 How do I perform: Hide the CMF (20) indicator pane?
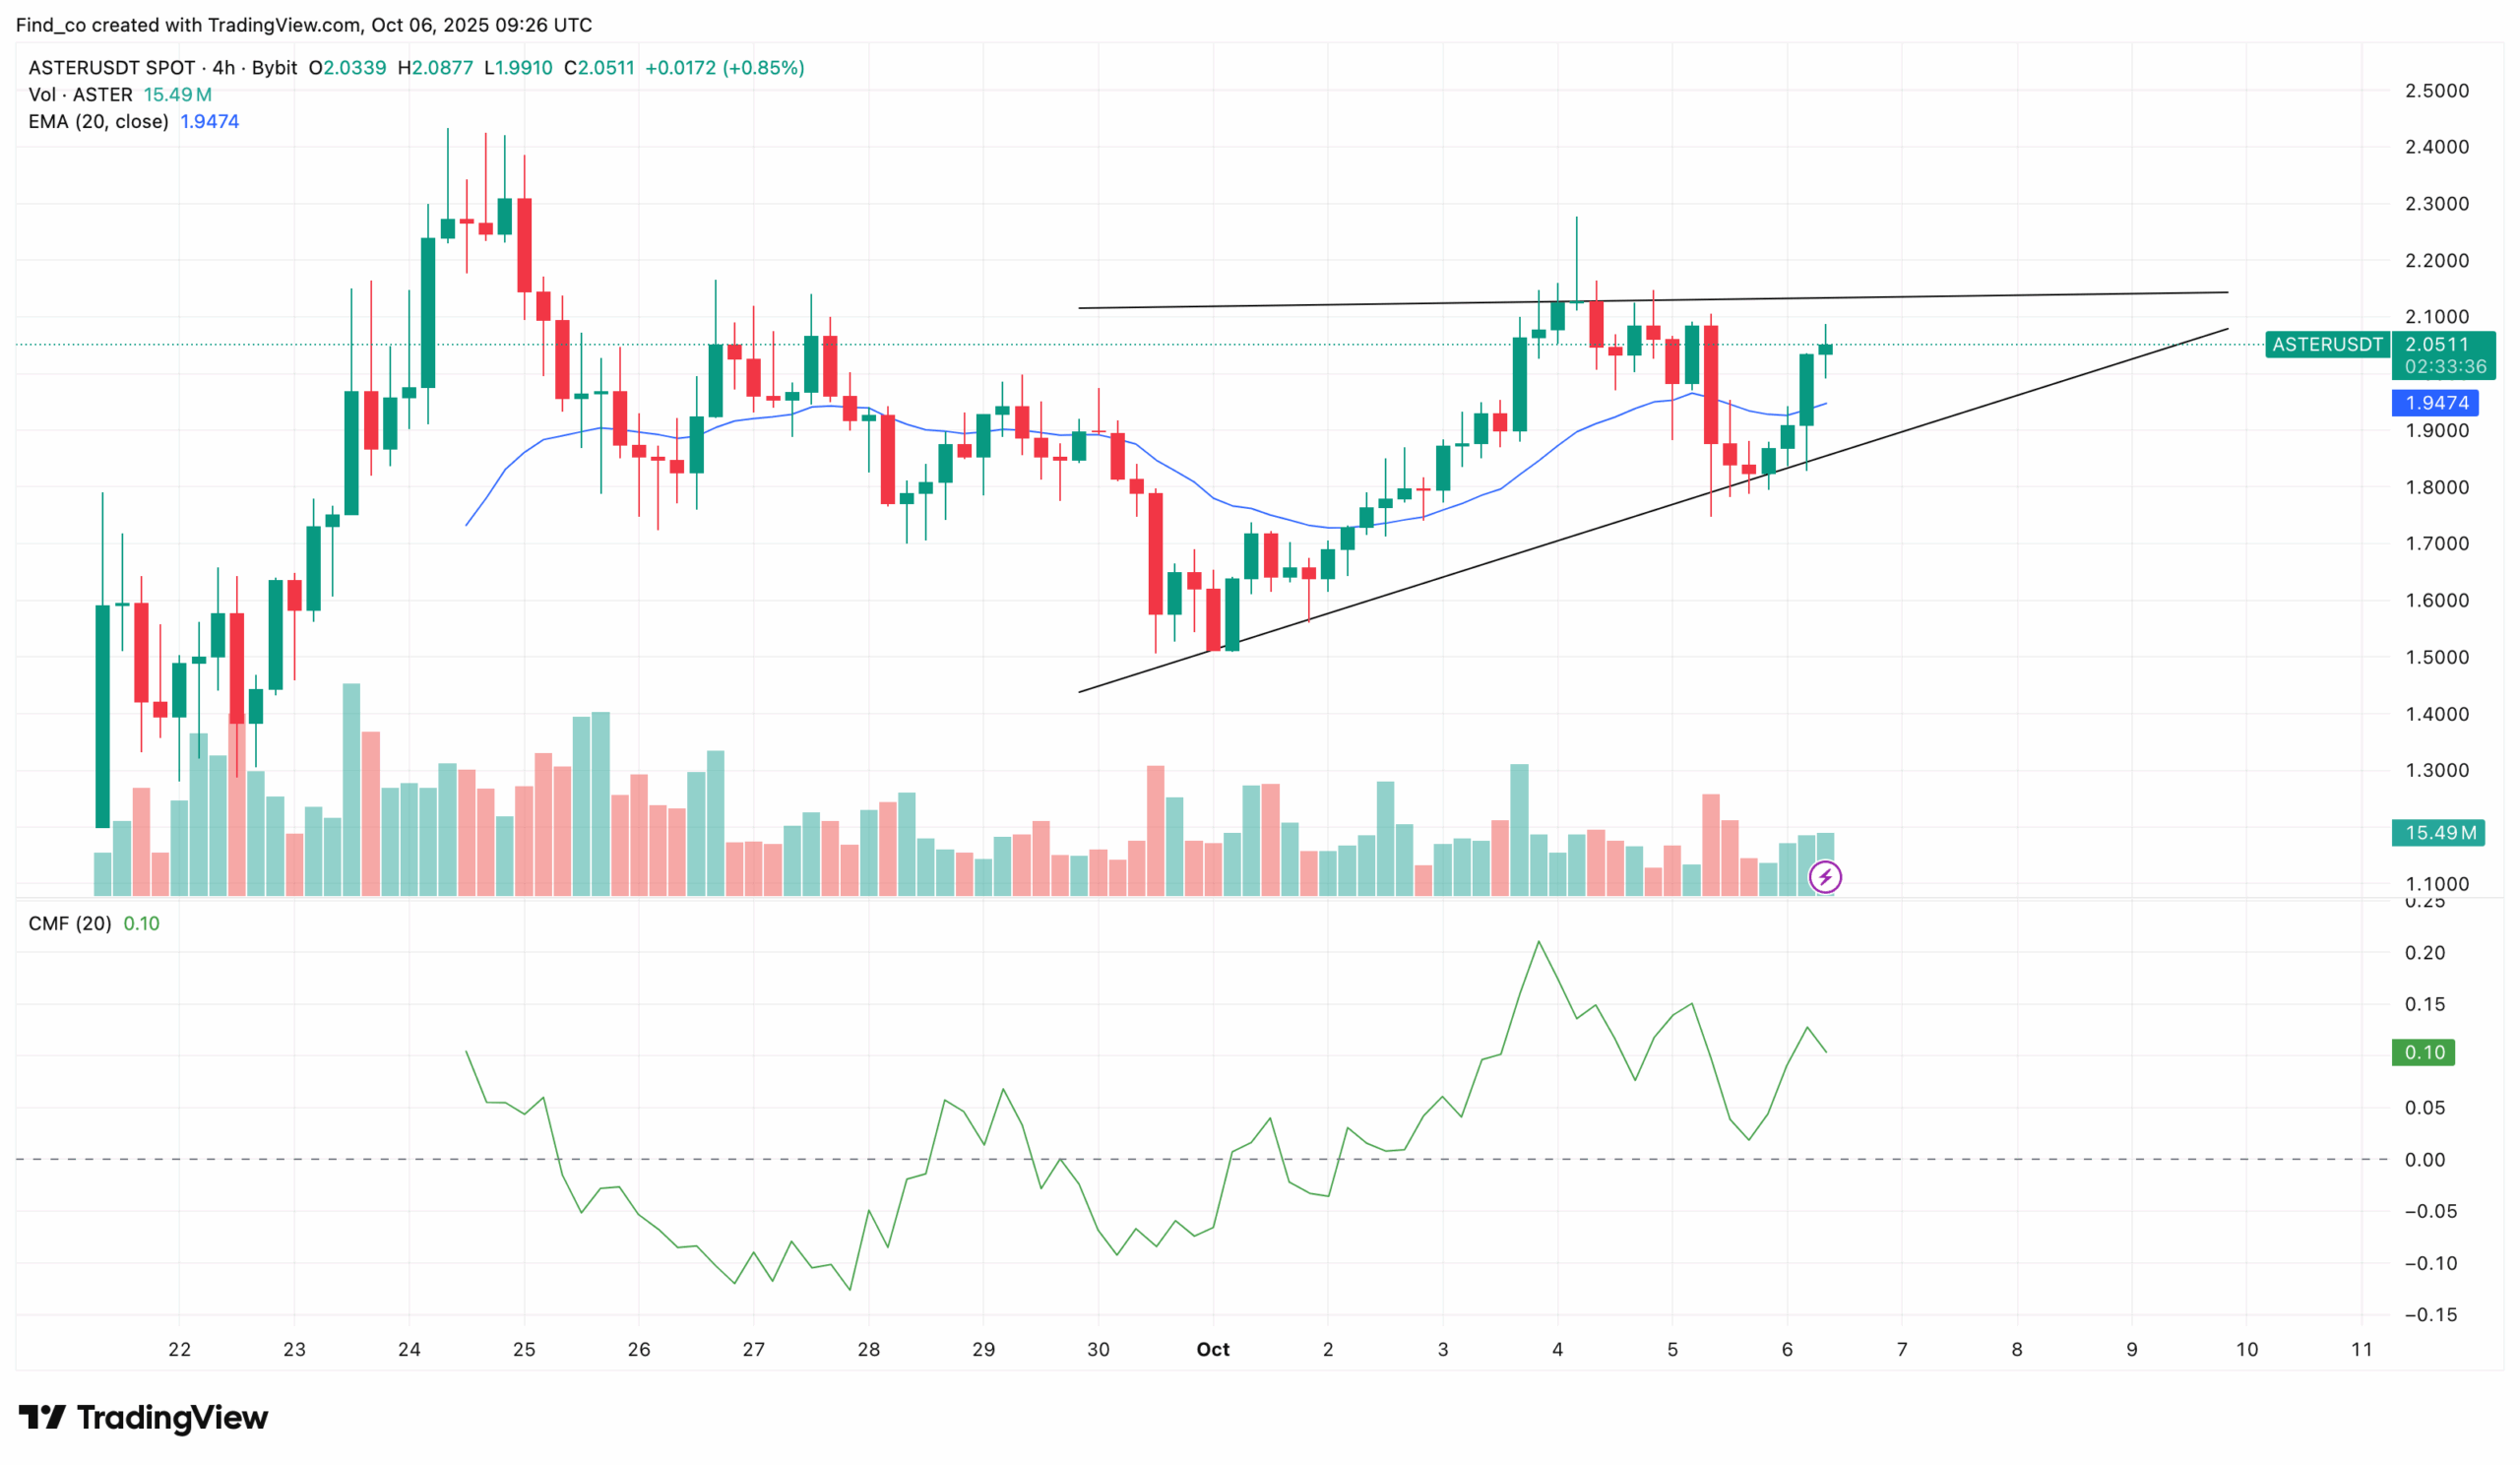70,923
